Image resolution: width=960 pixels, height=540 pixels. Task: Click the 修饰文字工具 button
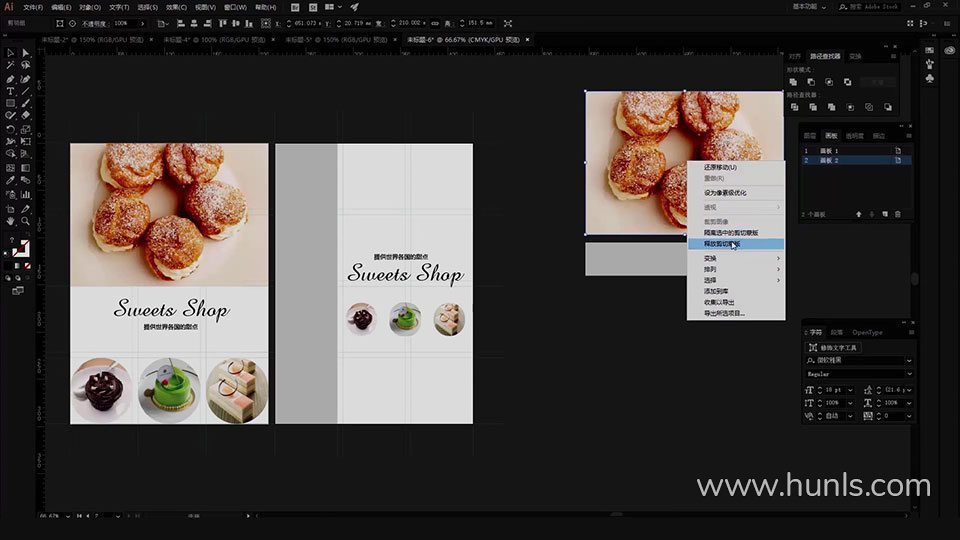tap(833, 348)
